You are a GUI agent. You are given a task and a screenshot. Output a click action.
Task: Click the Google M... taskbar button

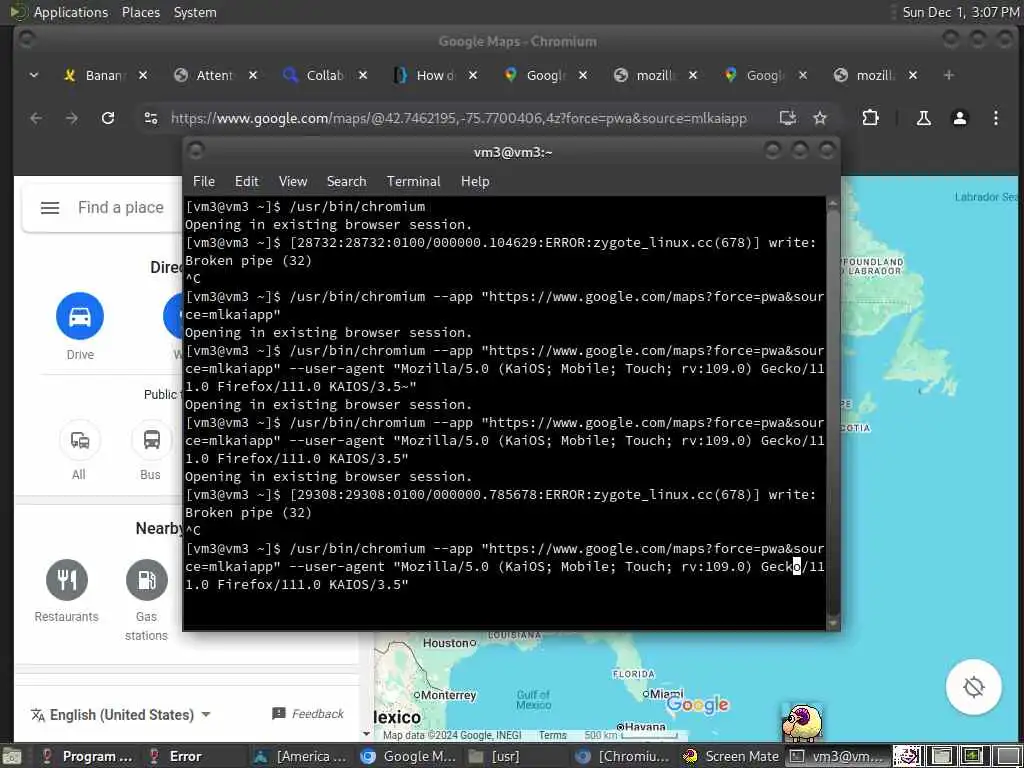pos(409,756)
